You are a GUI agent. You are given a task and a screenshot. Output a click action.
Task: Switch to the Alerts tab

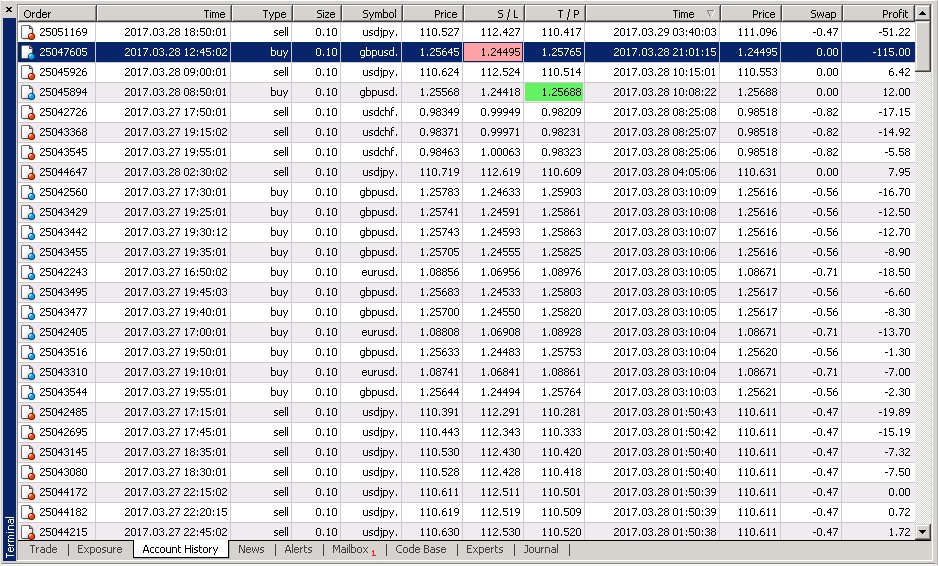[298, 549]
